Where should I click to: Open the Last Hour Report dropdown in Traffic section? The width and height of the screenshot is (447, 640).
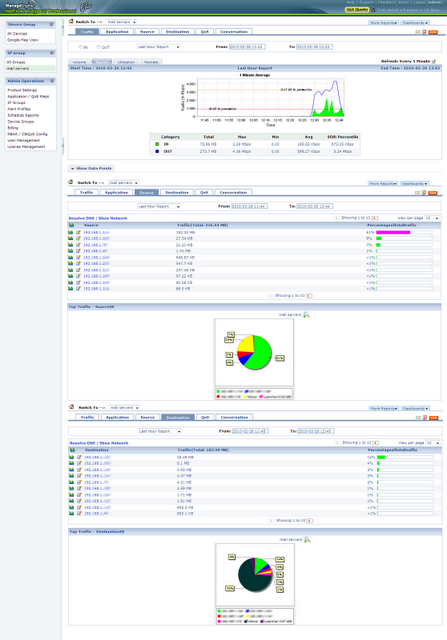pos(158,47)
